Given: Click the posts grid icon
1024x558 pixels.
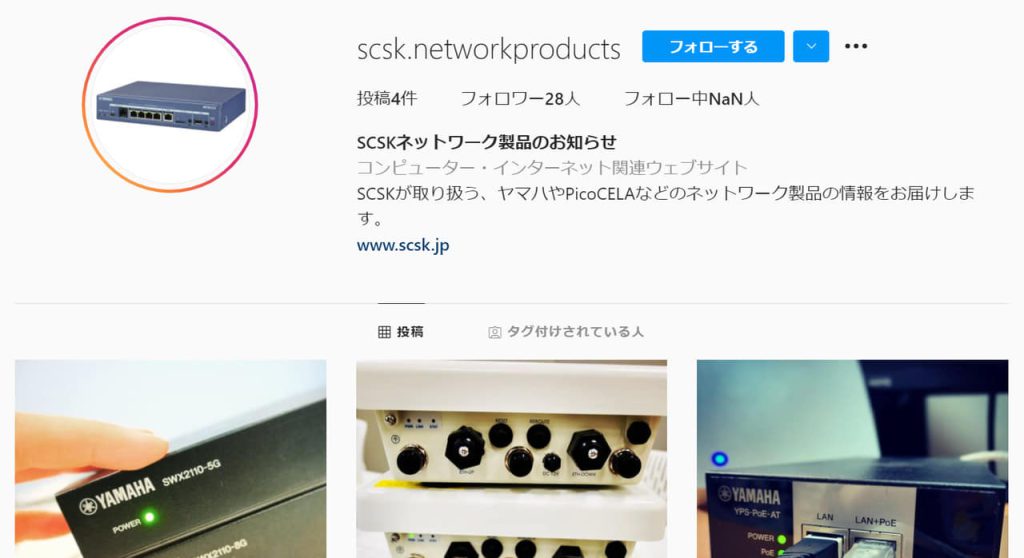Looking at the screenshot, I should tap(384, 333).
